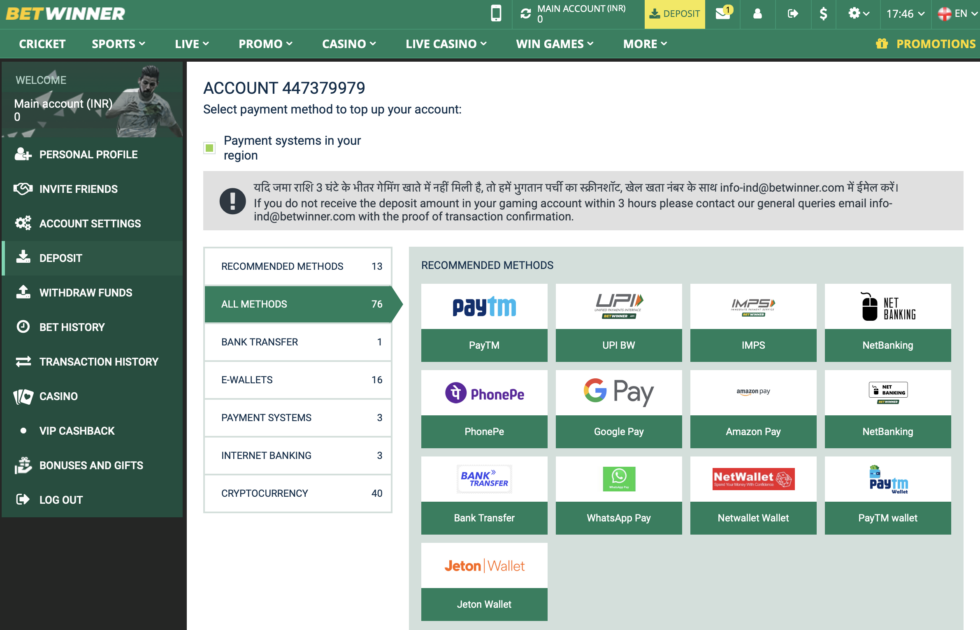Select the IMPS payment logo
This screenshot has height=630, width=980.
(753, 306)
